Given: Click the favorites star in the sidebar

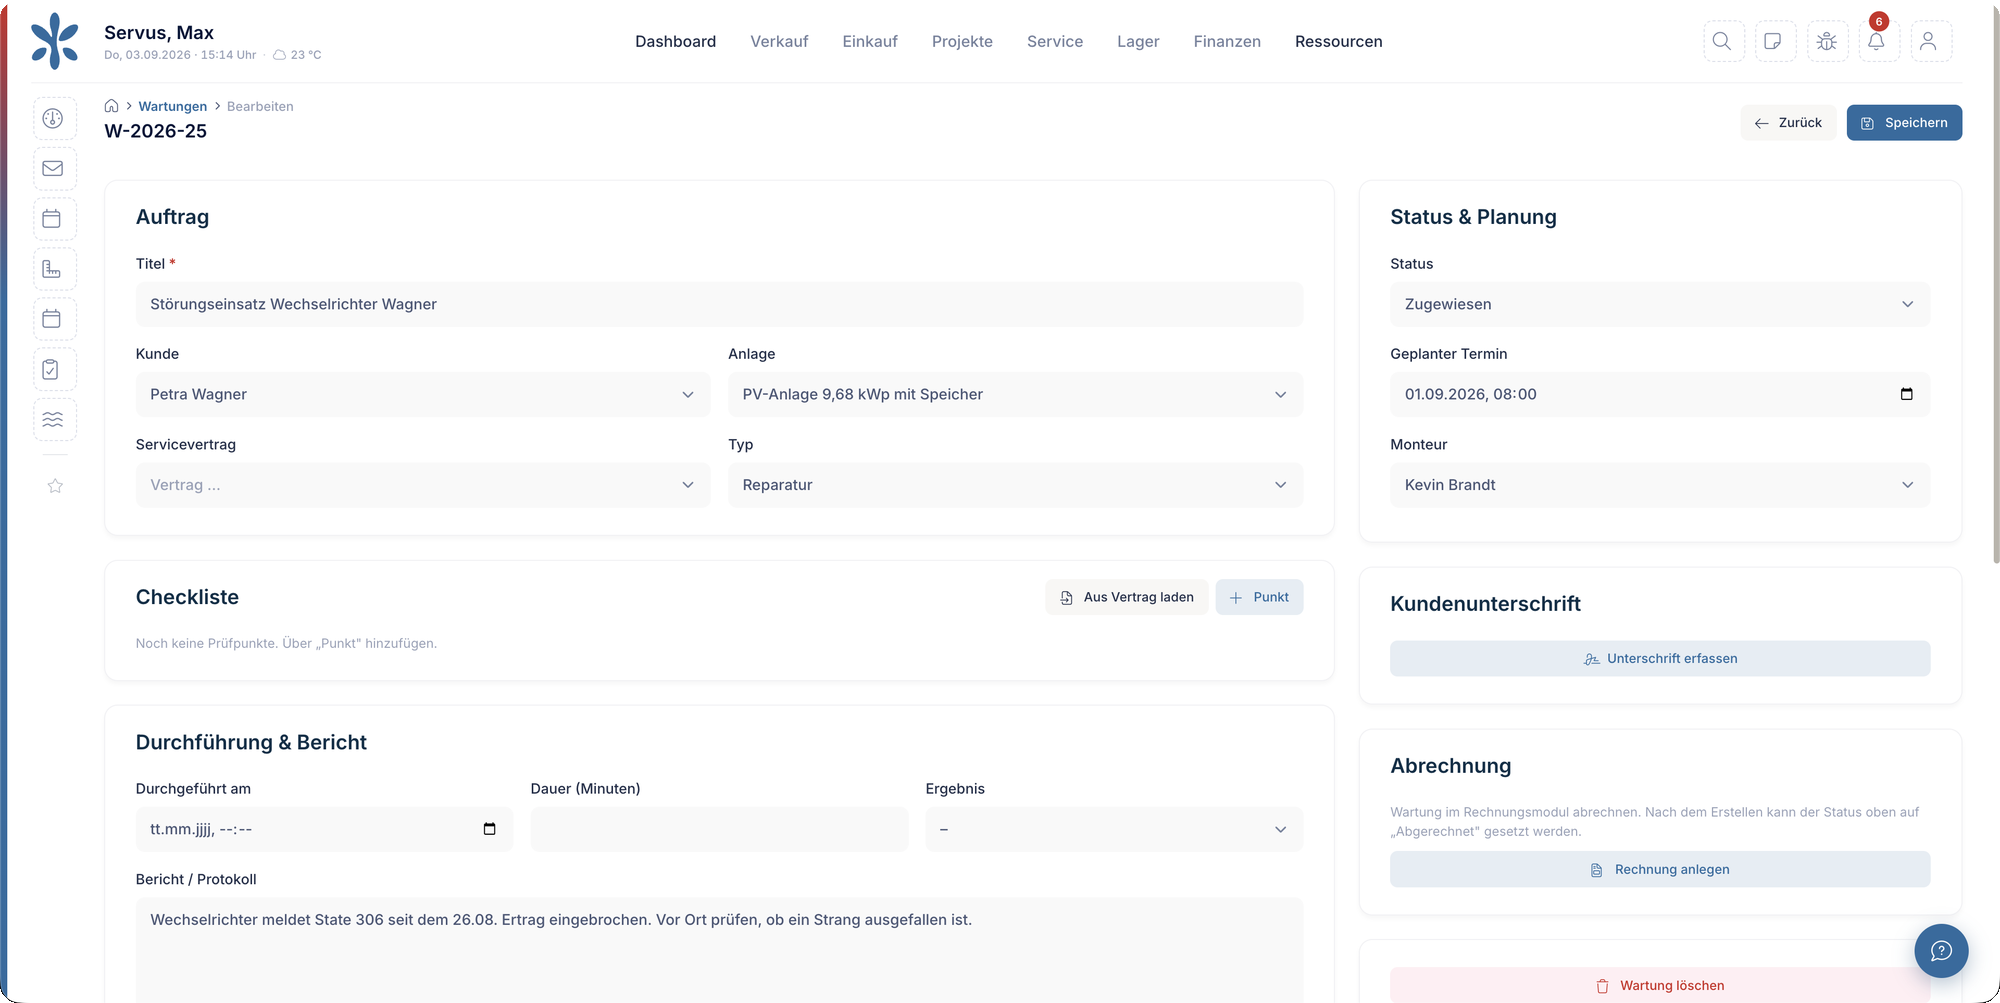Looking at the screenshot, I should pyautogui.click(x=55, y=486).
